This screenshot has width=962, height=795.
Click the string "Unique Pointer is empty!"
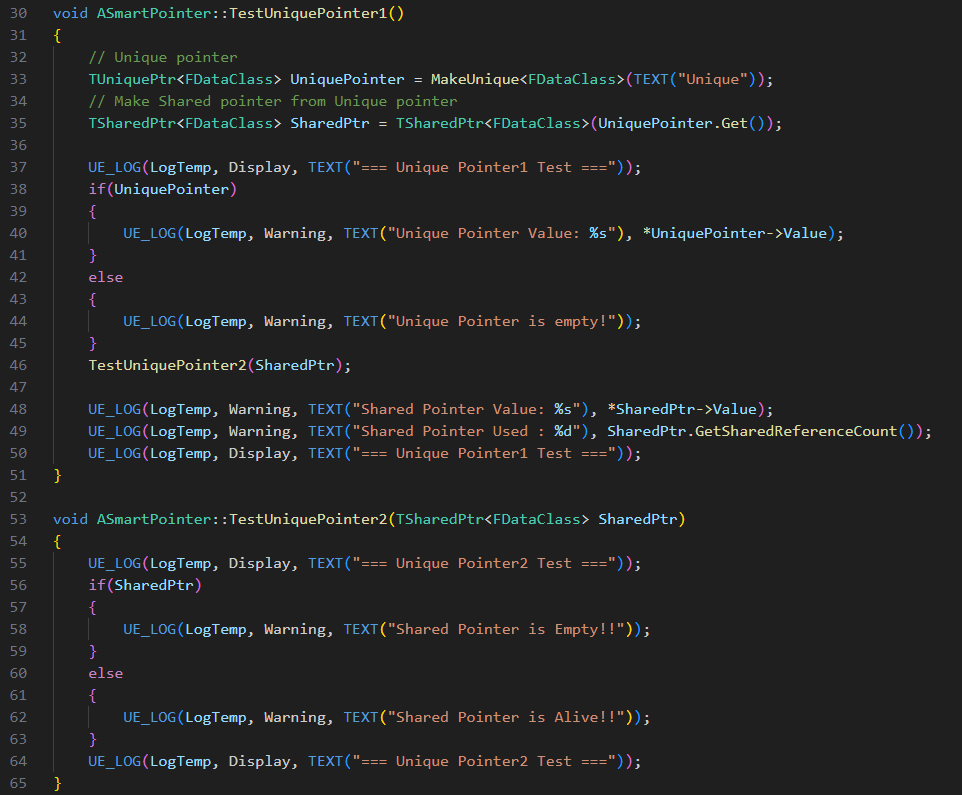pyautogui.click(x=501, y=321)
